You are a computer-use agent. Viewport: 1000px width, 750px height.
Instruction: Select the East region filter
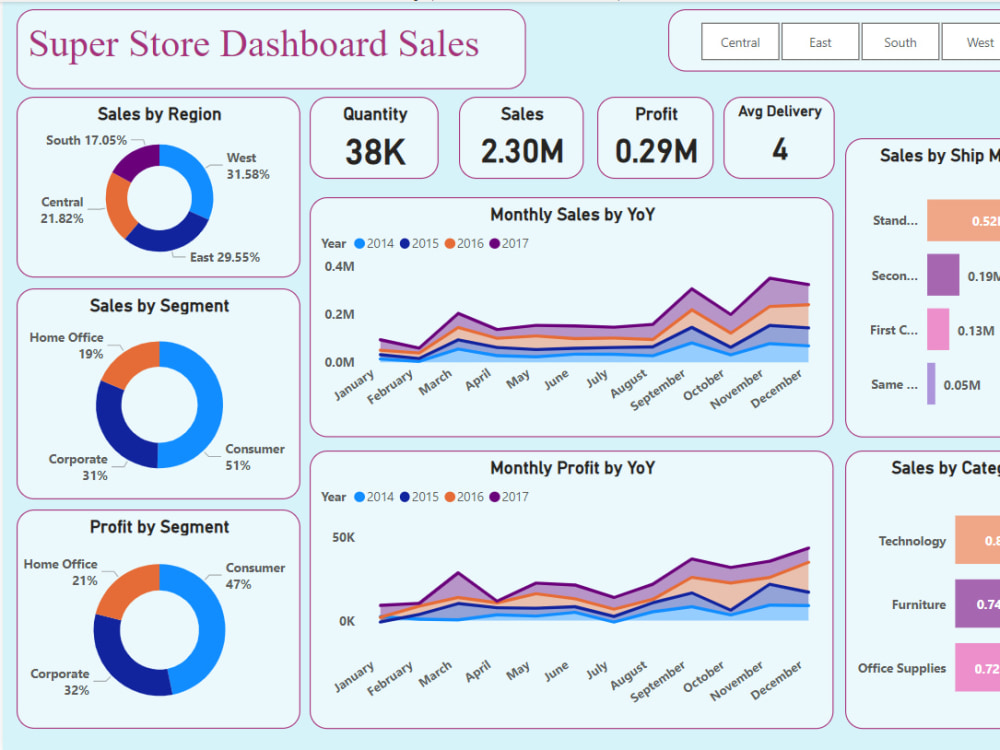tap(820, 42)
